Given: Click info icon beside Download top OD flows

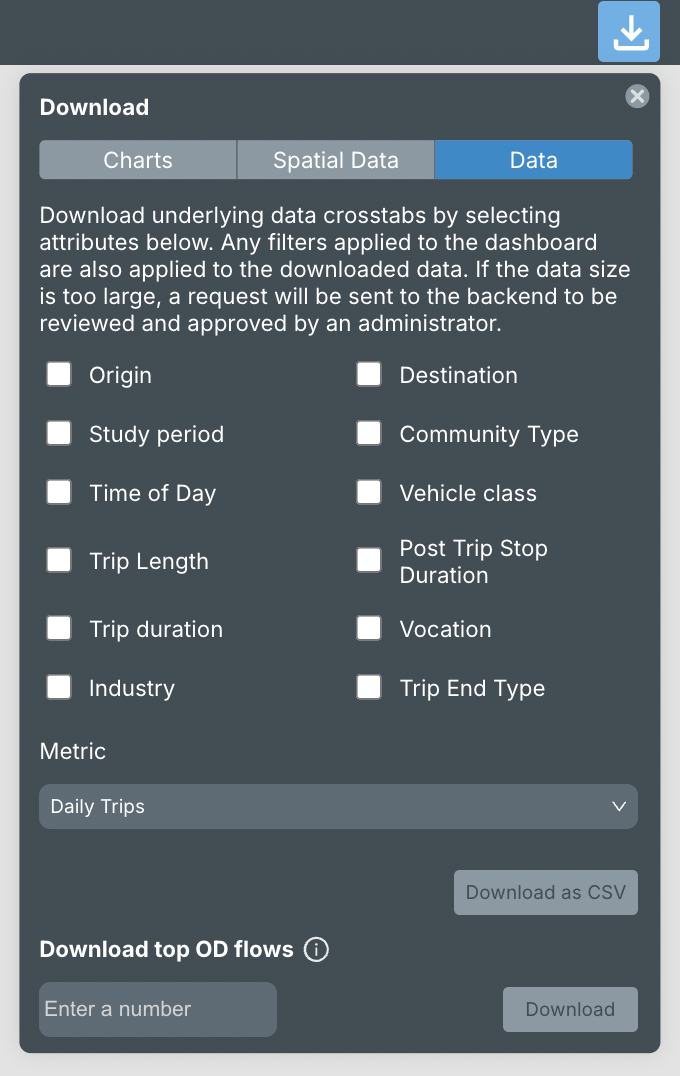Looking at the screenshot, I should pyautogui.click(x=316, y=950).
